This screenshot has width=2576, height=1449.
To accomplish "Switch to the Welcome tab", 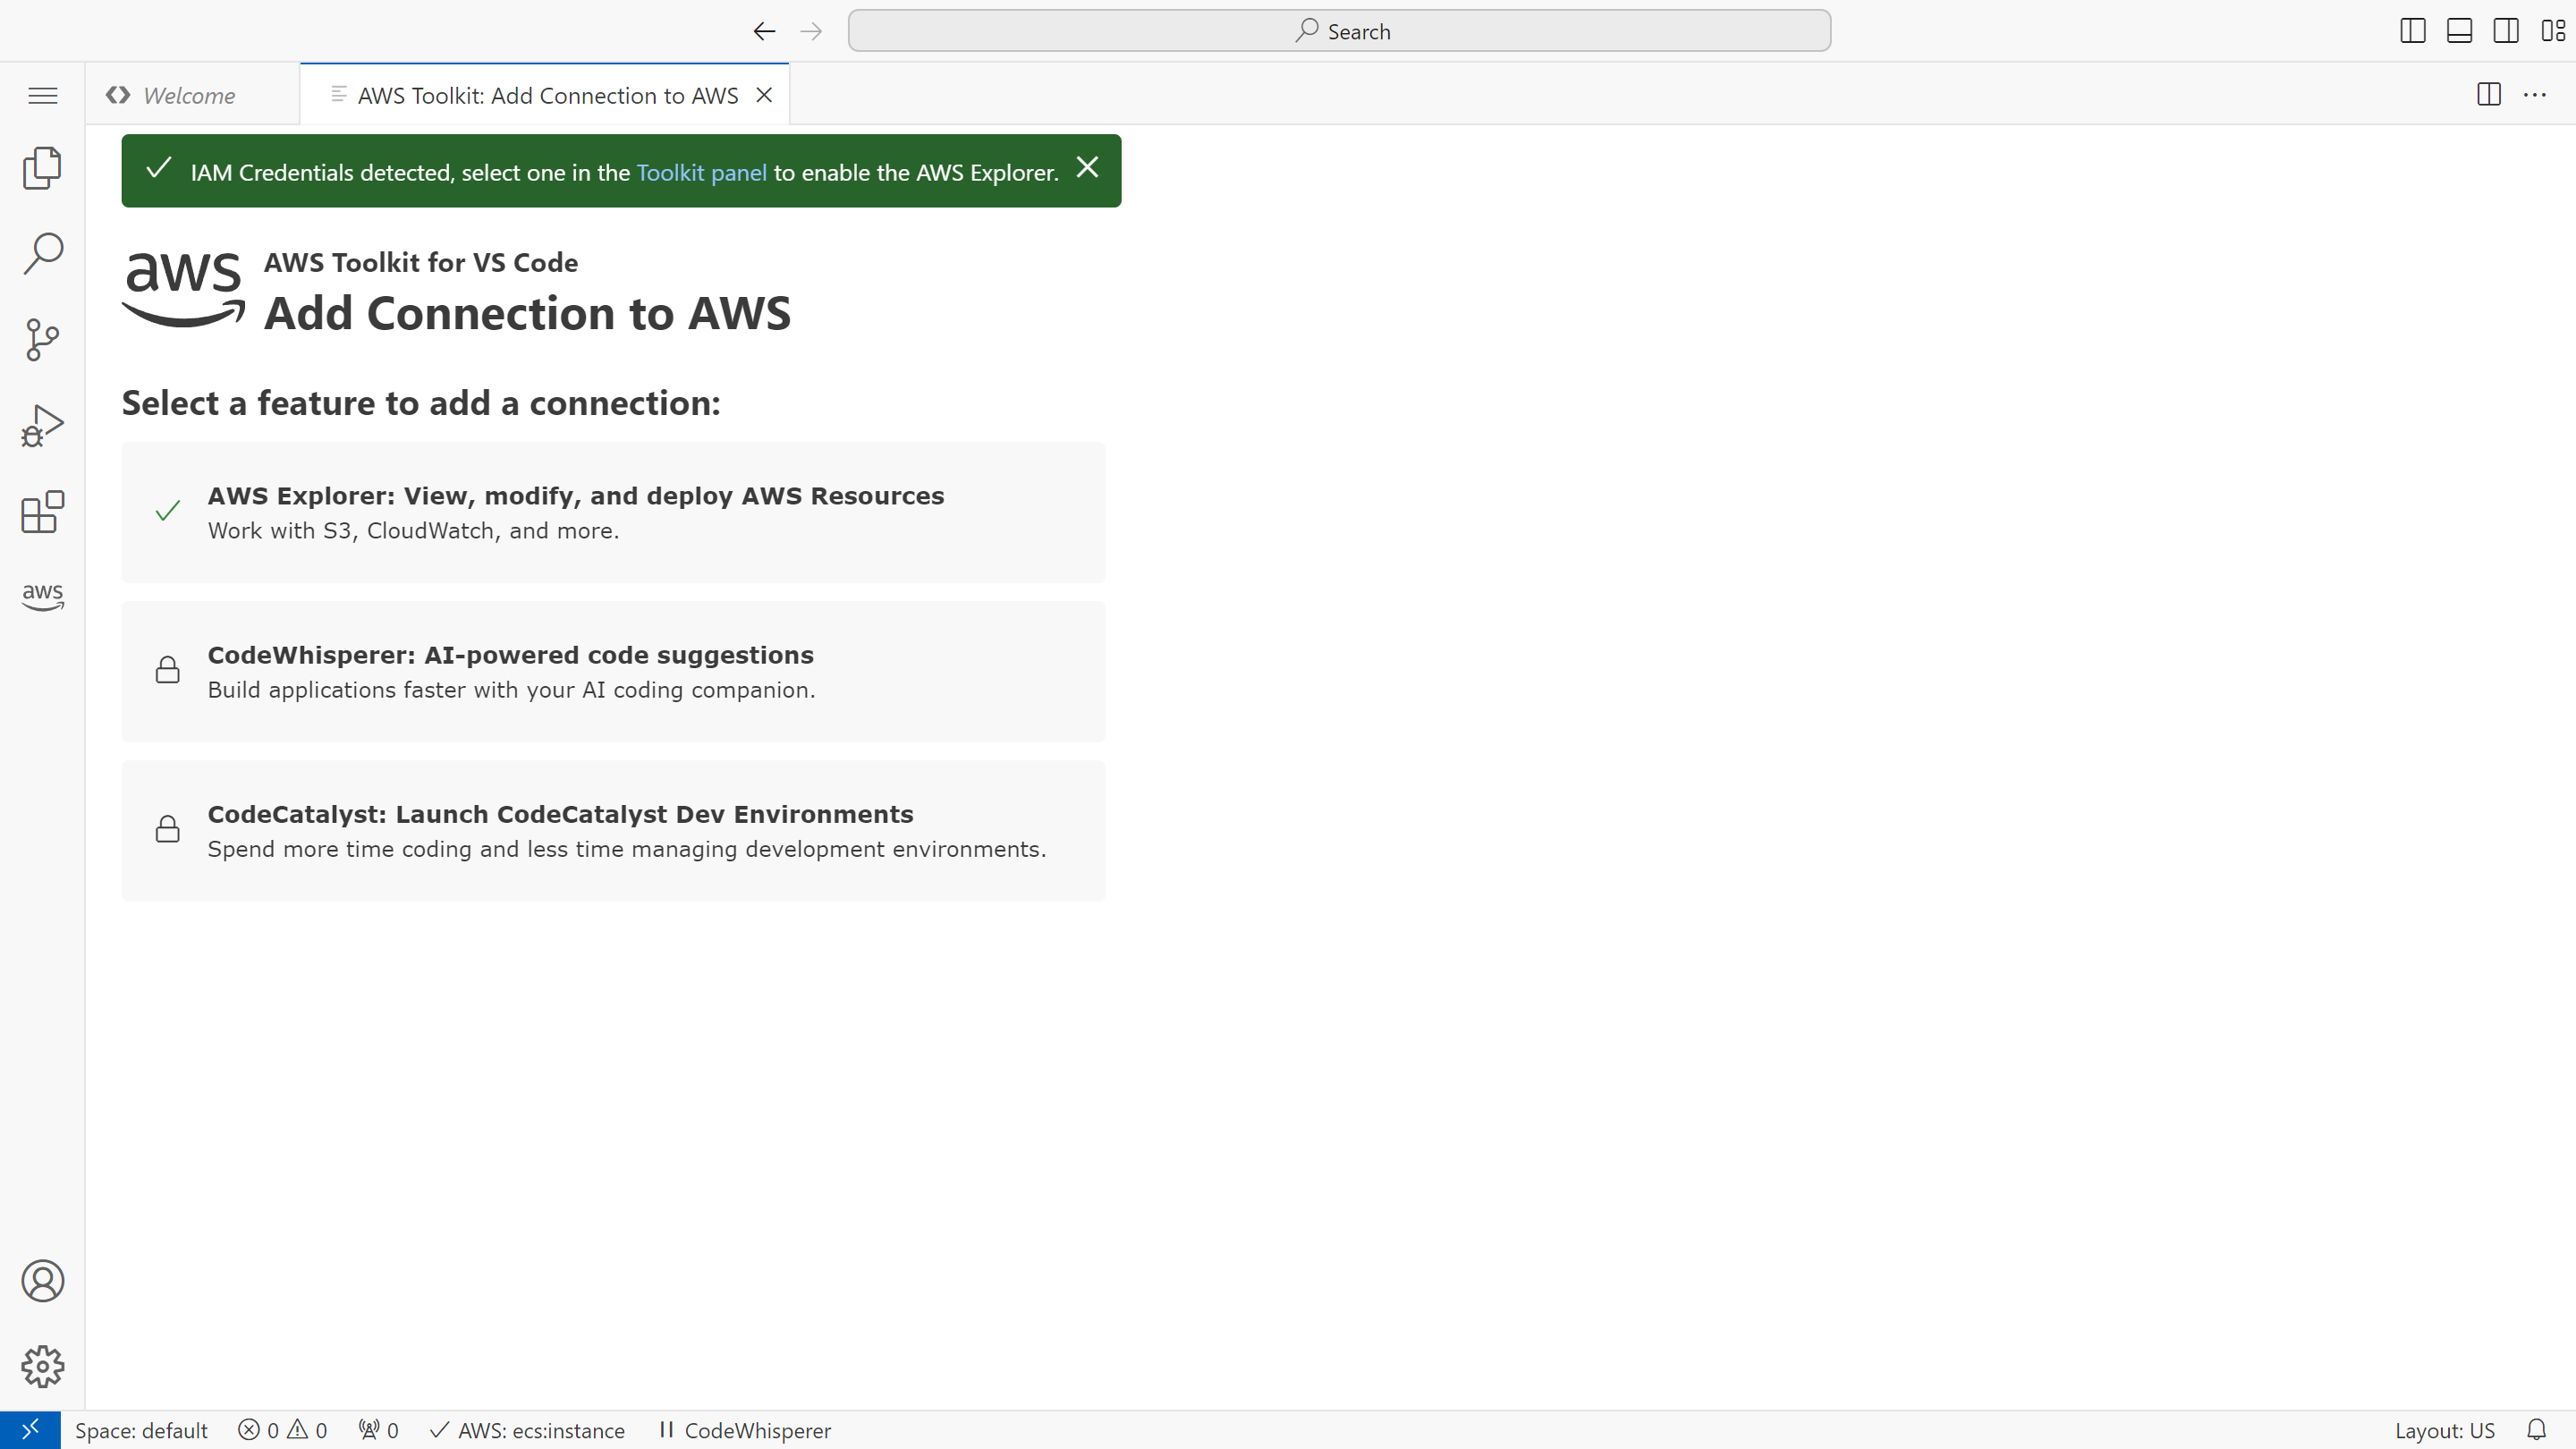I will point(188,95).
